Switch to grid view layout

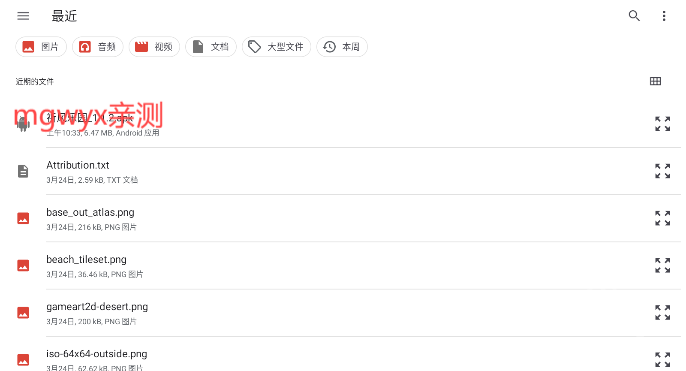coord(655,81)
